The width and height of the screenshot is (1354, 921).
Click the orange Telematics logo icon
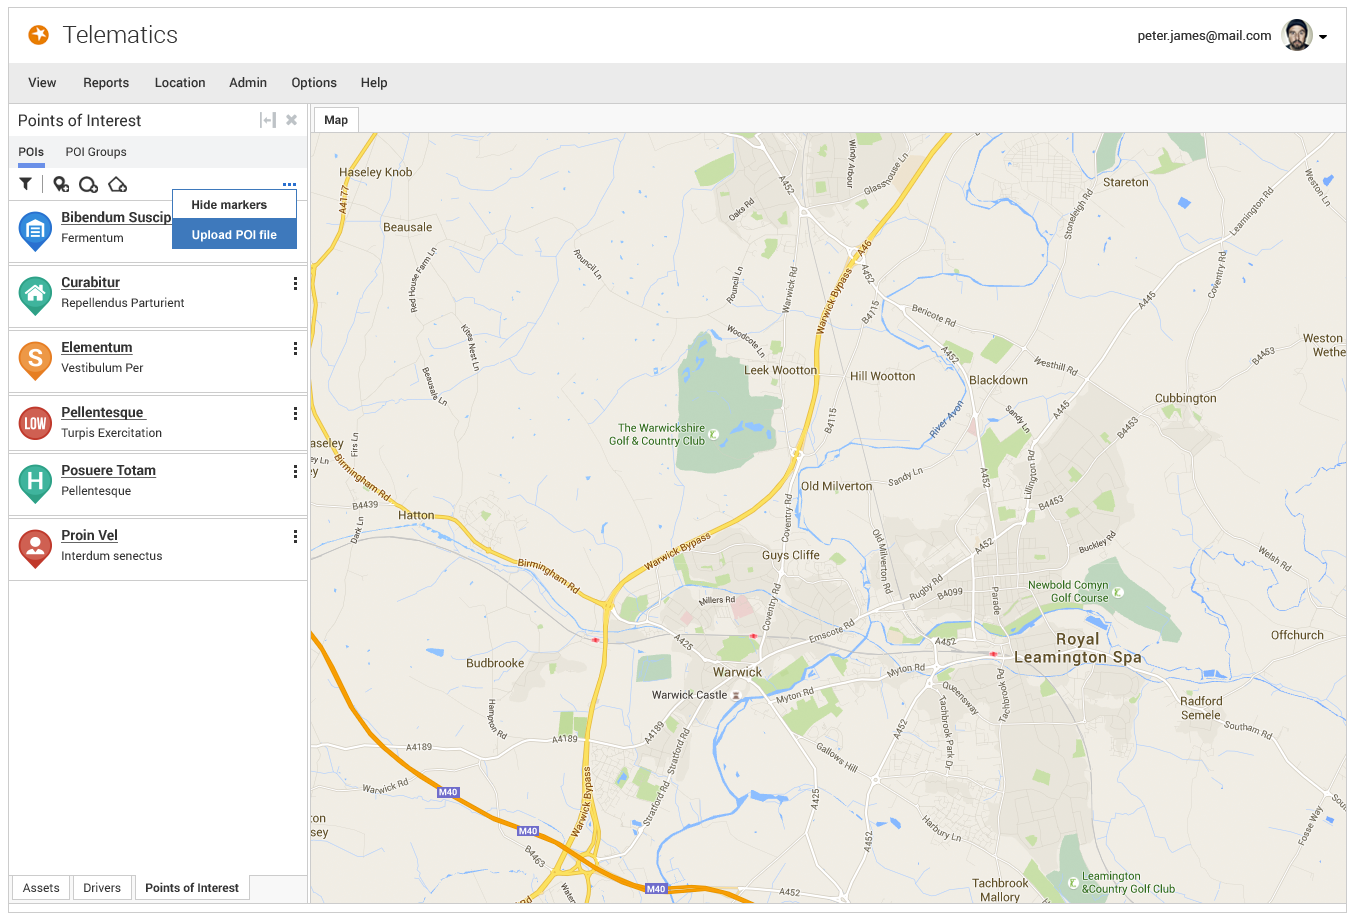coord(38,35)
